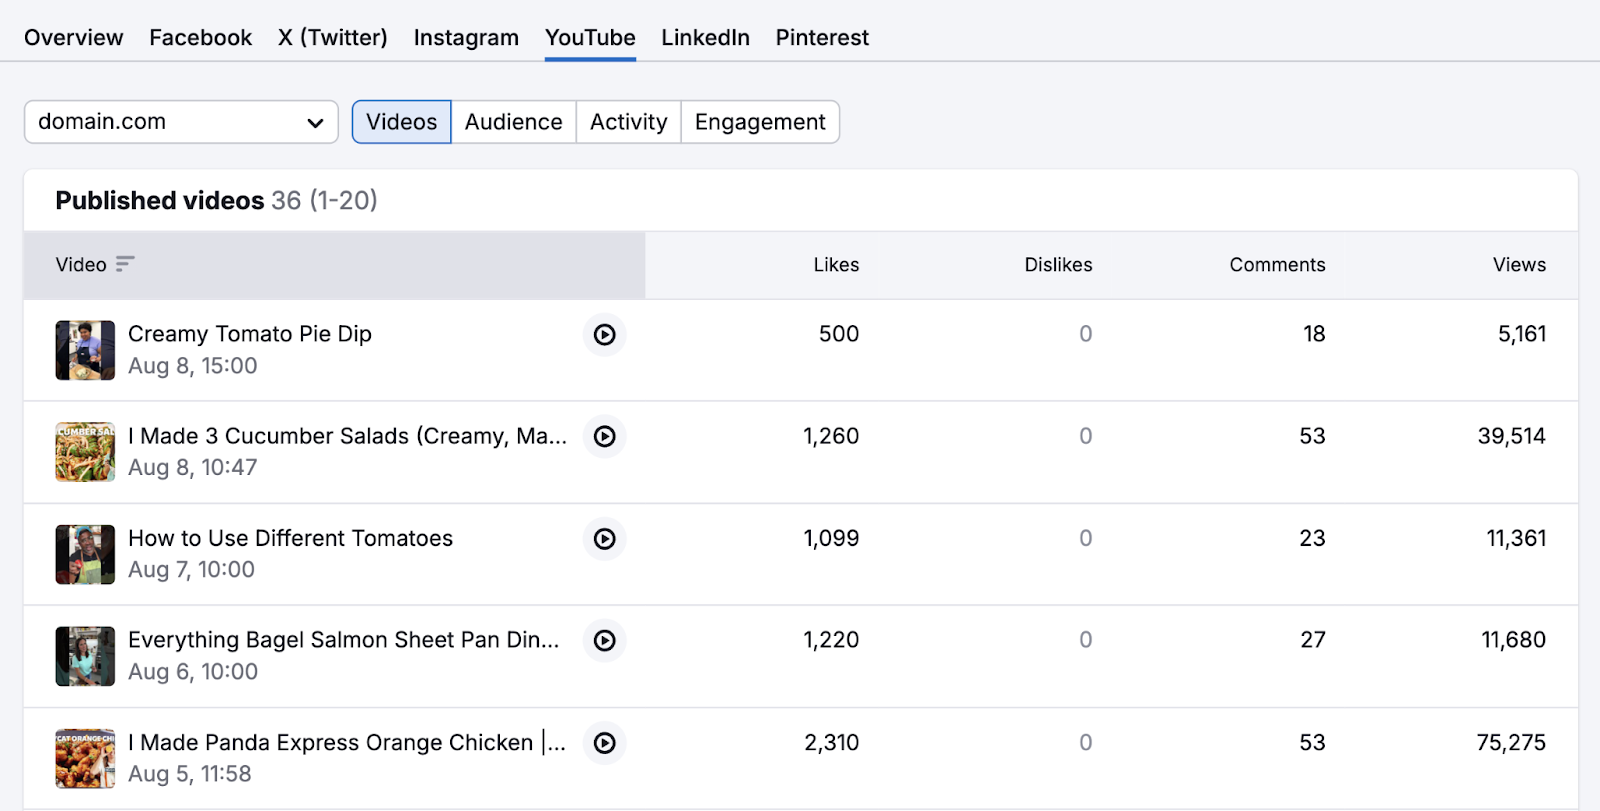
Task: Play the Panda Express Orange Chicken video
Action: (x=604, y=743)
